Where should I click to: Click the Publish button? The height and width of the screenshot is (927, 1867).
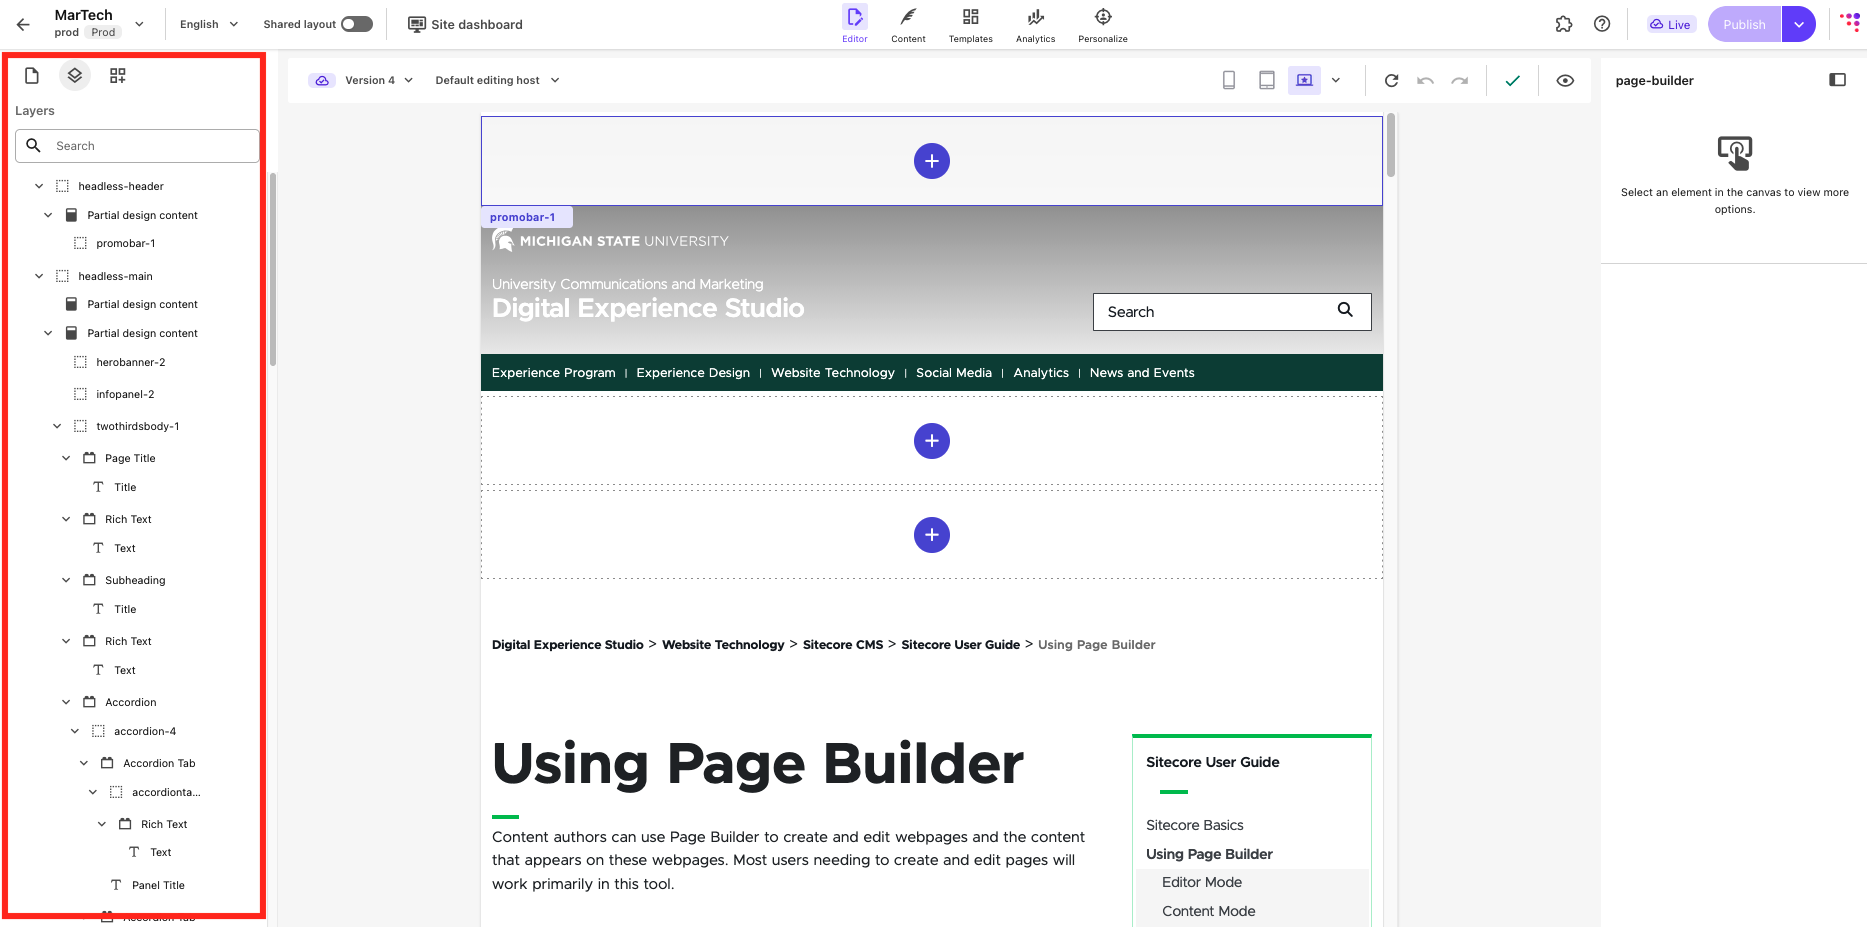coord(1745,25)
